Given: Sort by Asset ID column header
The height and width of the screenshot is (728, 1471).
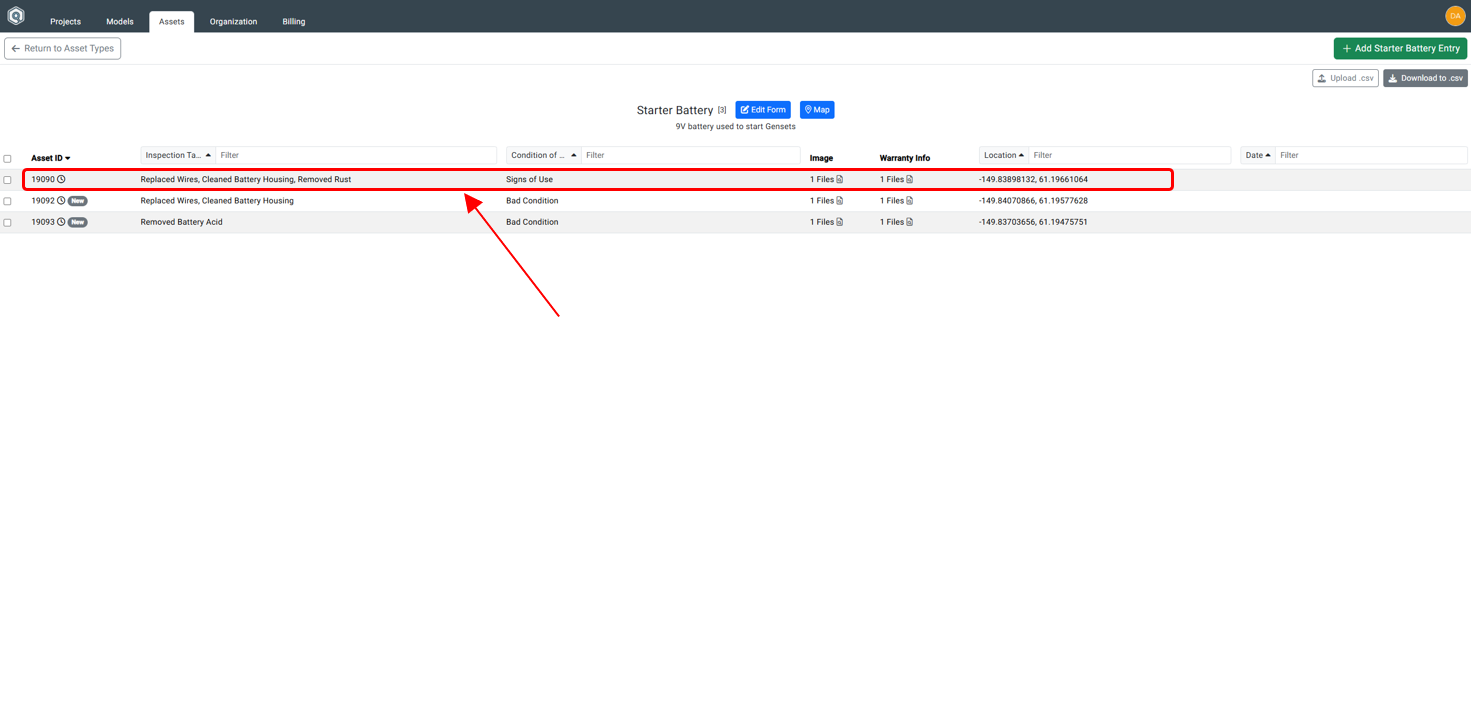Looking at the screenshot, I should pos(51,158).
